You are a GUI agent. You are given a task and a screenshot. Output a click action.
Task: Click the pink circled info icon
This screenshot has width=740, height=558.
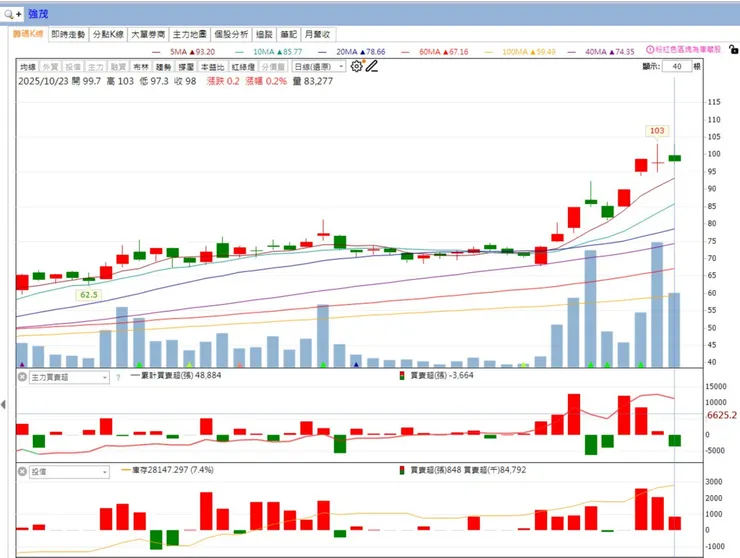point(650,50)
